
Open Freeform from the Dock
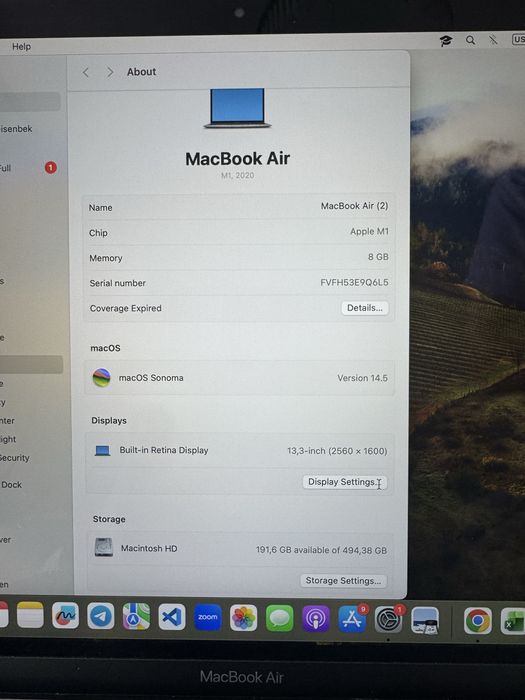tap(65, 616)
